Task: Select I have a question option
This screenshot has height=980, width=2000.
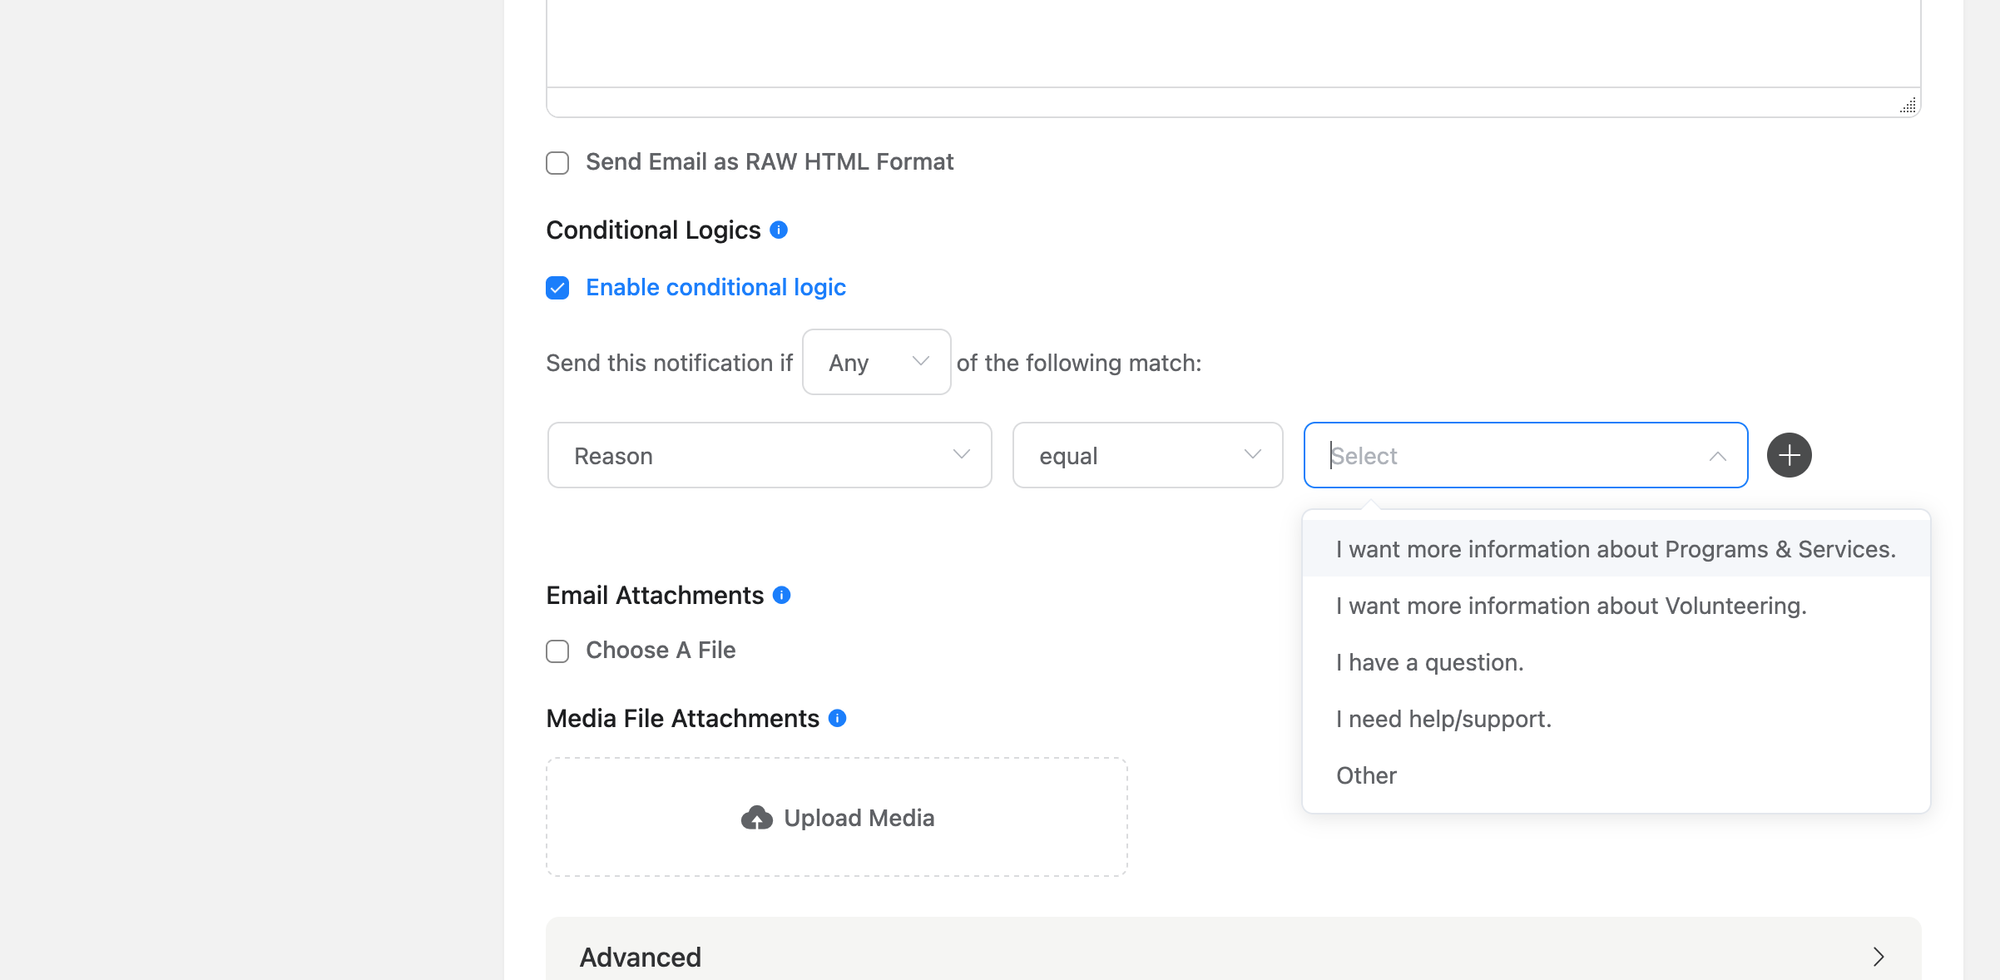Action: click(1429, 661)
